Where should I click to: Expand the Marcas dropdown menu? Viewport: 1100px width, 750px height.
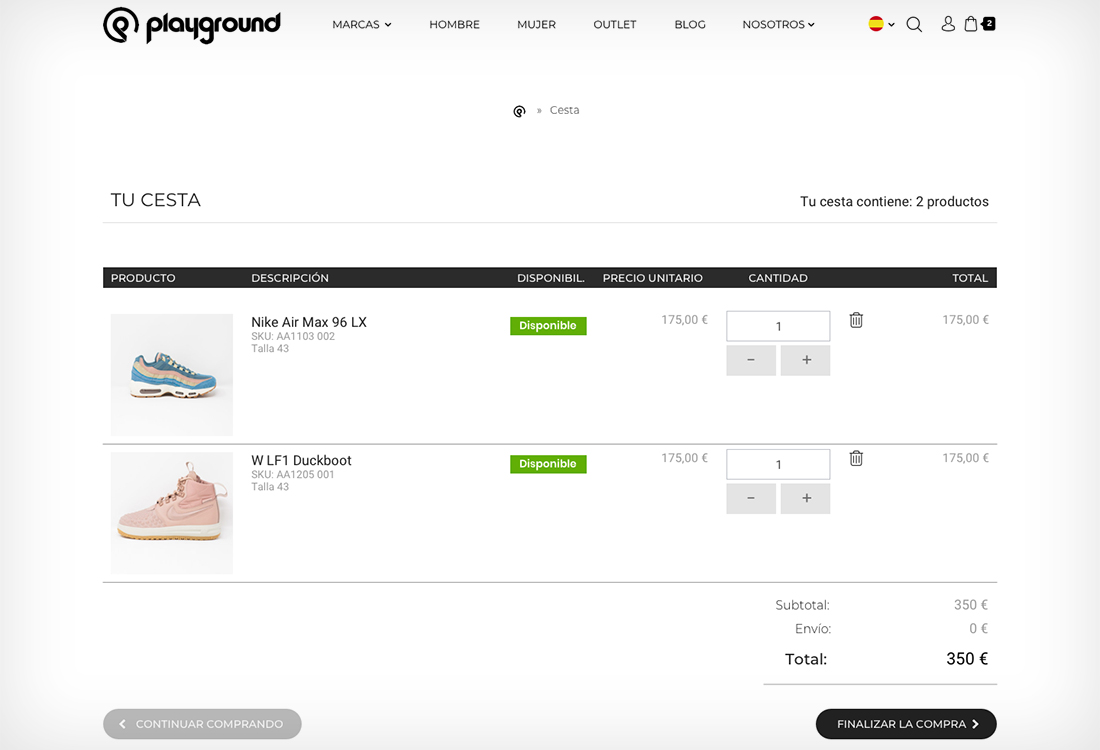(361, 25)
